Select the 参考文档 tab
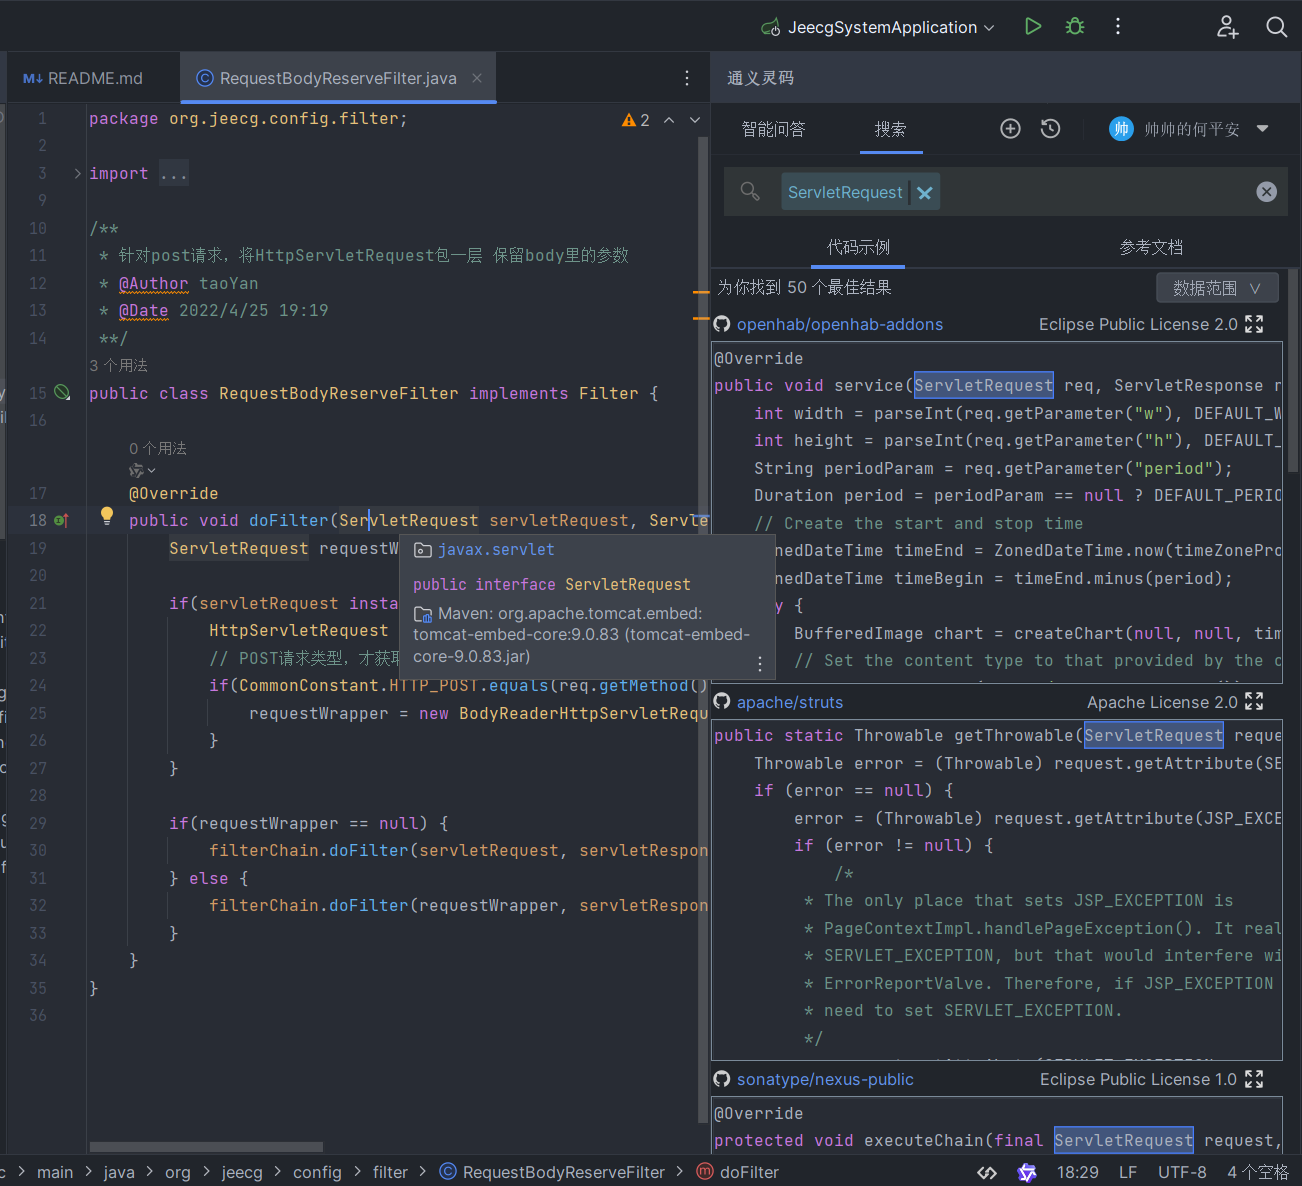 click(x=1150, y=247)
